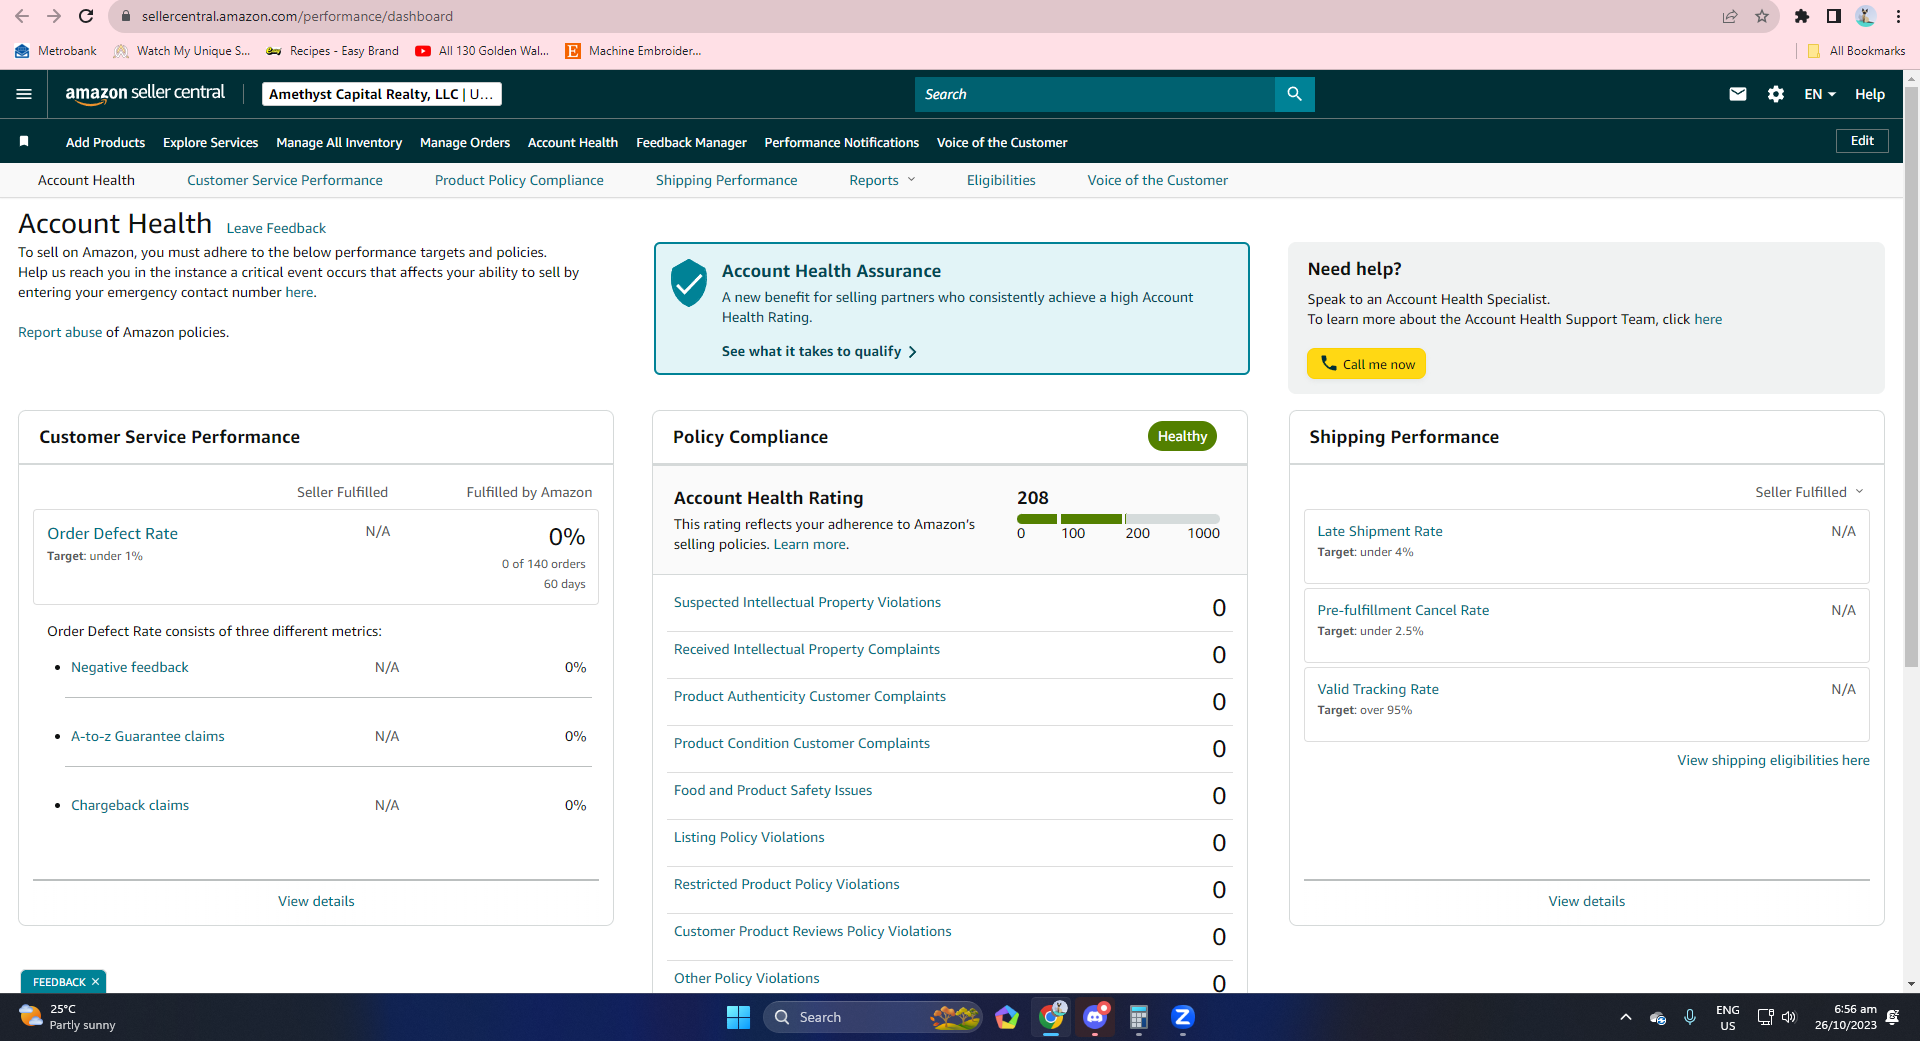Bookmark this page with the star icon
Screen dimensions: 1920x1041
pyautogui.click(x=1762, y=16)
